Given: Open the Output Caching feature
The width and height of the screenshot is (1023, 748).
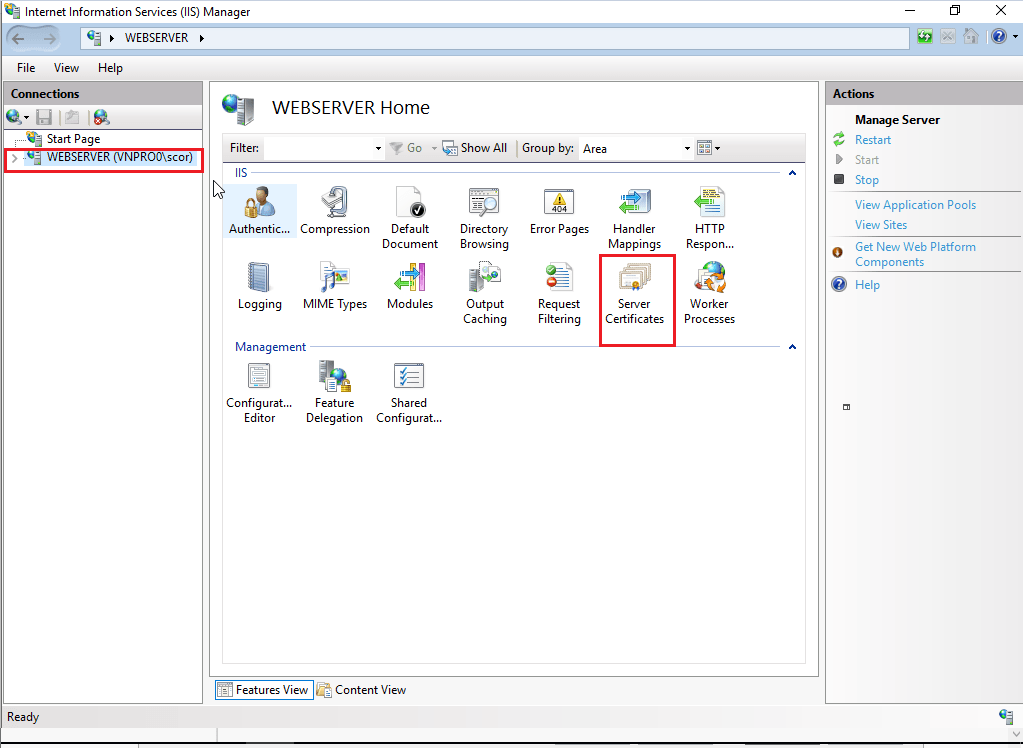Looking at the screenshot, I should click(485, 293).
